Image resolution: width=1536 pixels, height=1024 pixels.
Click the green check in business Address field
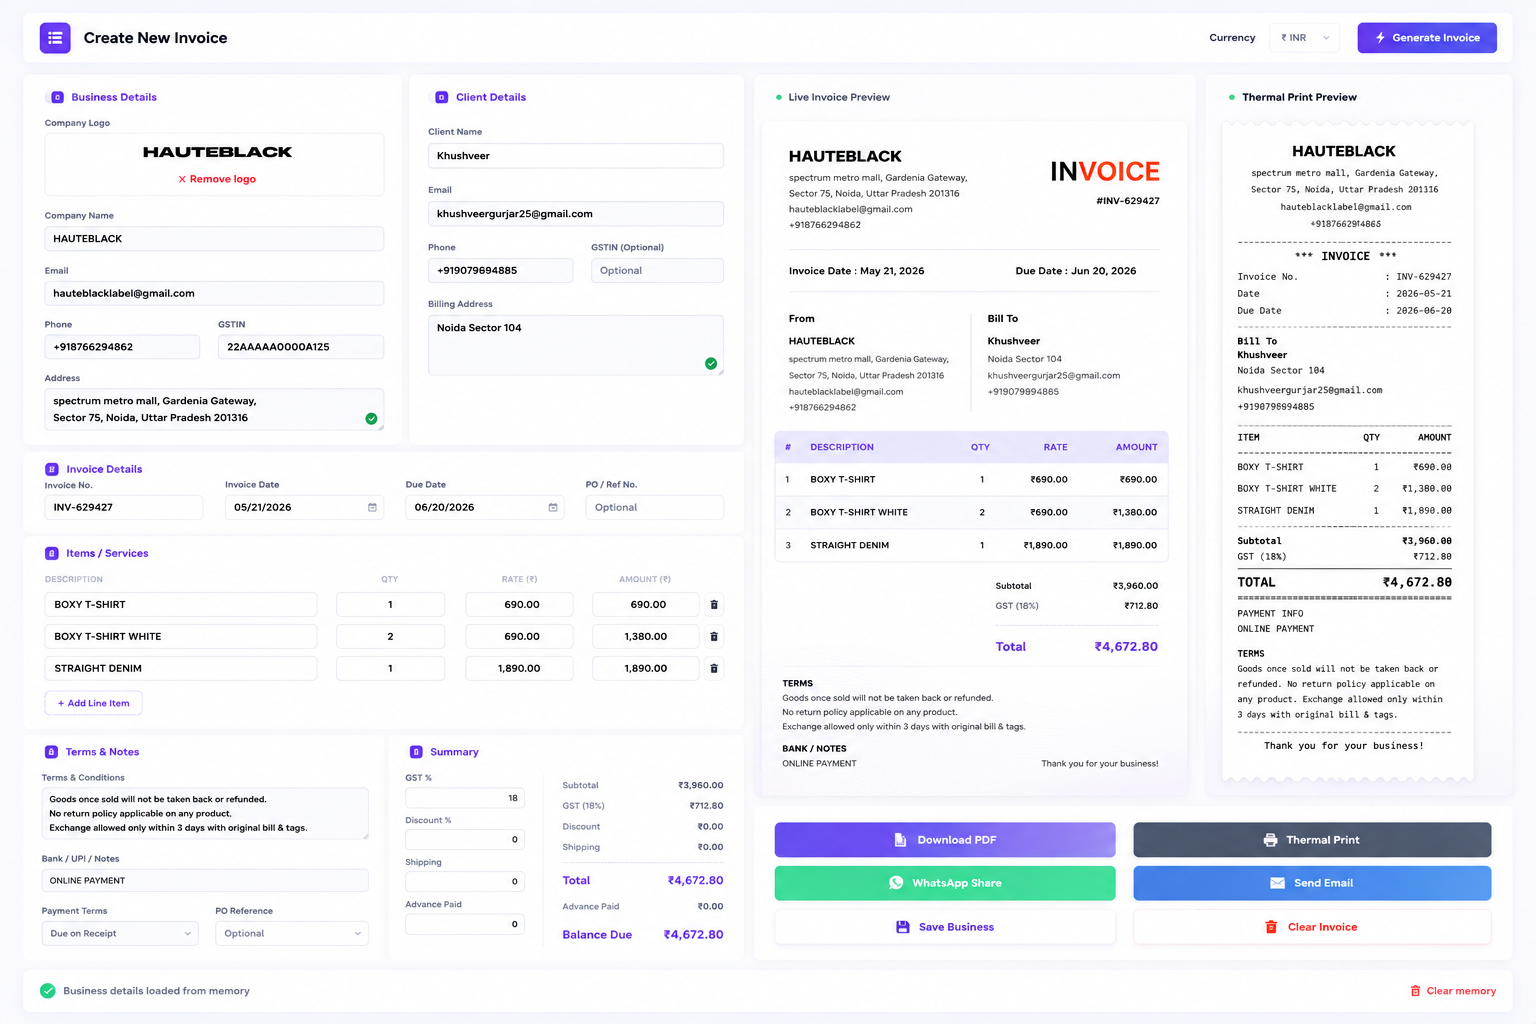371,419
